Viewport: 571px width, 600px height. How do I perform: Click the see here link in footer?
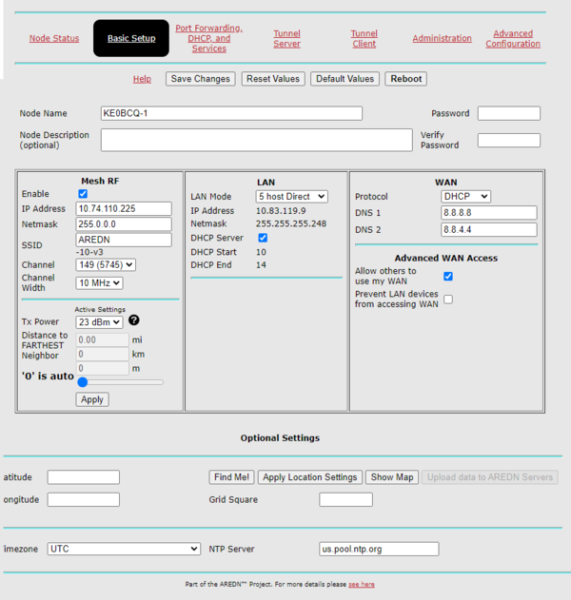(x=362, y=584)
